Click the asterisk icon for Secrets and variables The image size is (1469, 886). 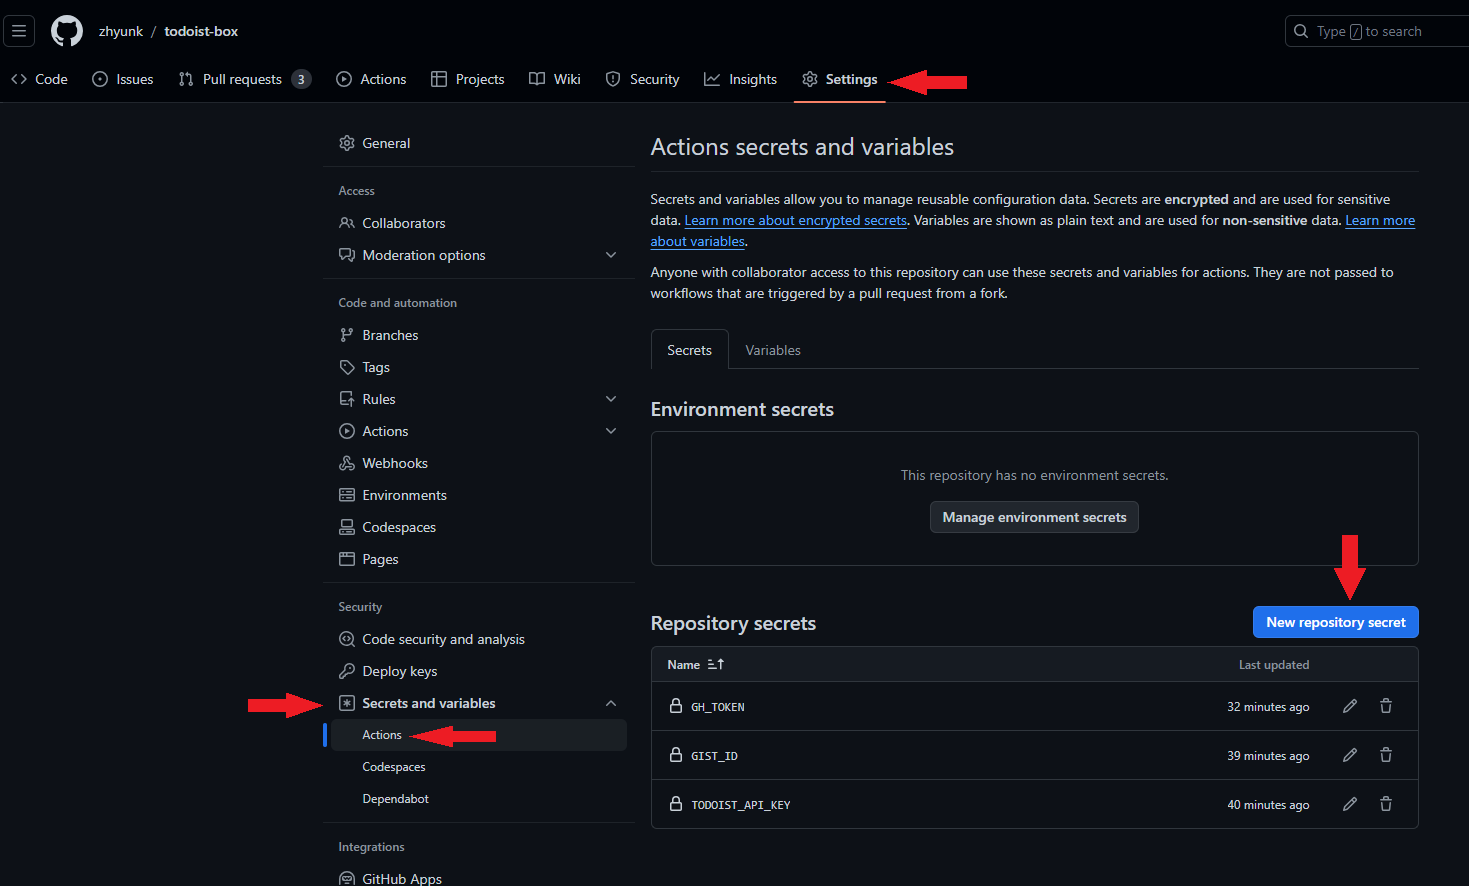(347, 703)
